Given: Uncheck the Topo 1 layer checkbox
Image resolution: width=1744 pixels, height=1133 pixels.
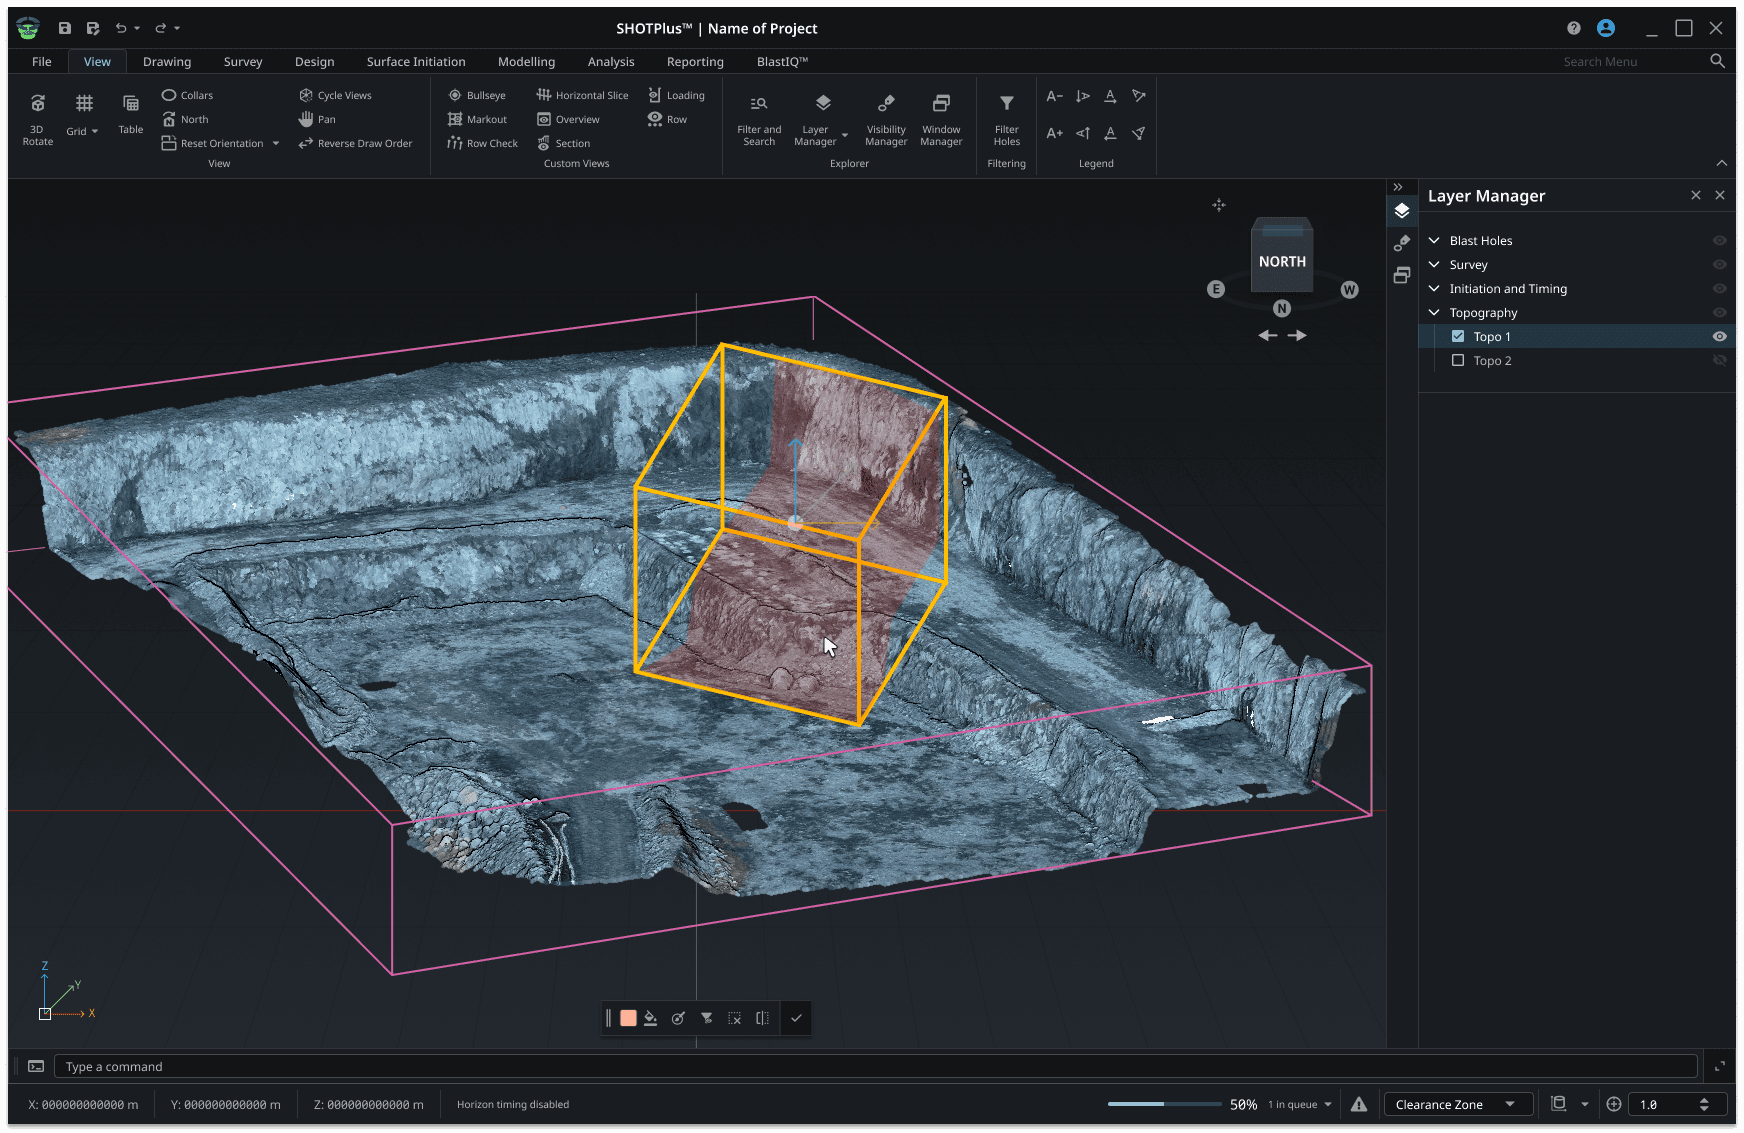Looking at the screenshot, I should tap(1458, 337).
